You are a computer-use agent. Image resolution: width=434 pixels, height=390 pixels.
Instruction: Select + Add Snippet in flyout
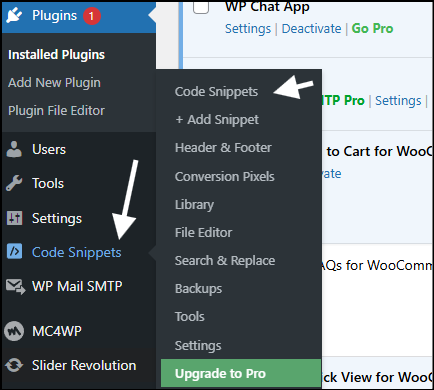(217, 120)
